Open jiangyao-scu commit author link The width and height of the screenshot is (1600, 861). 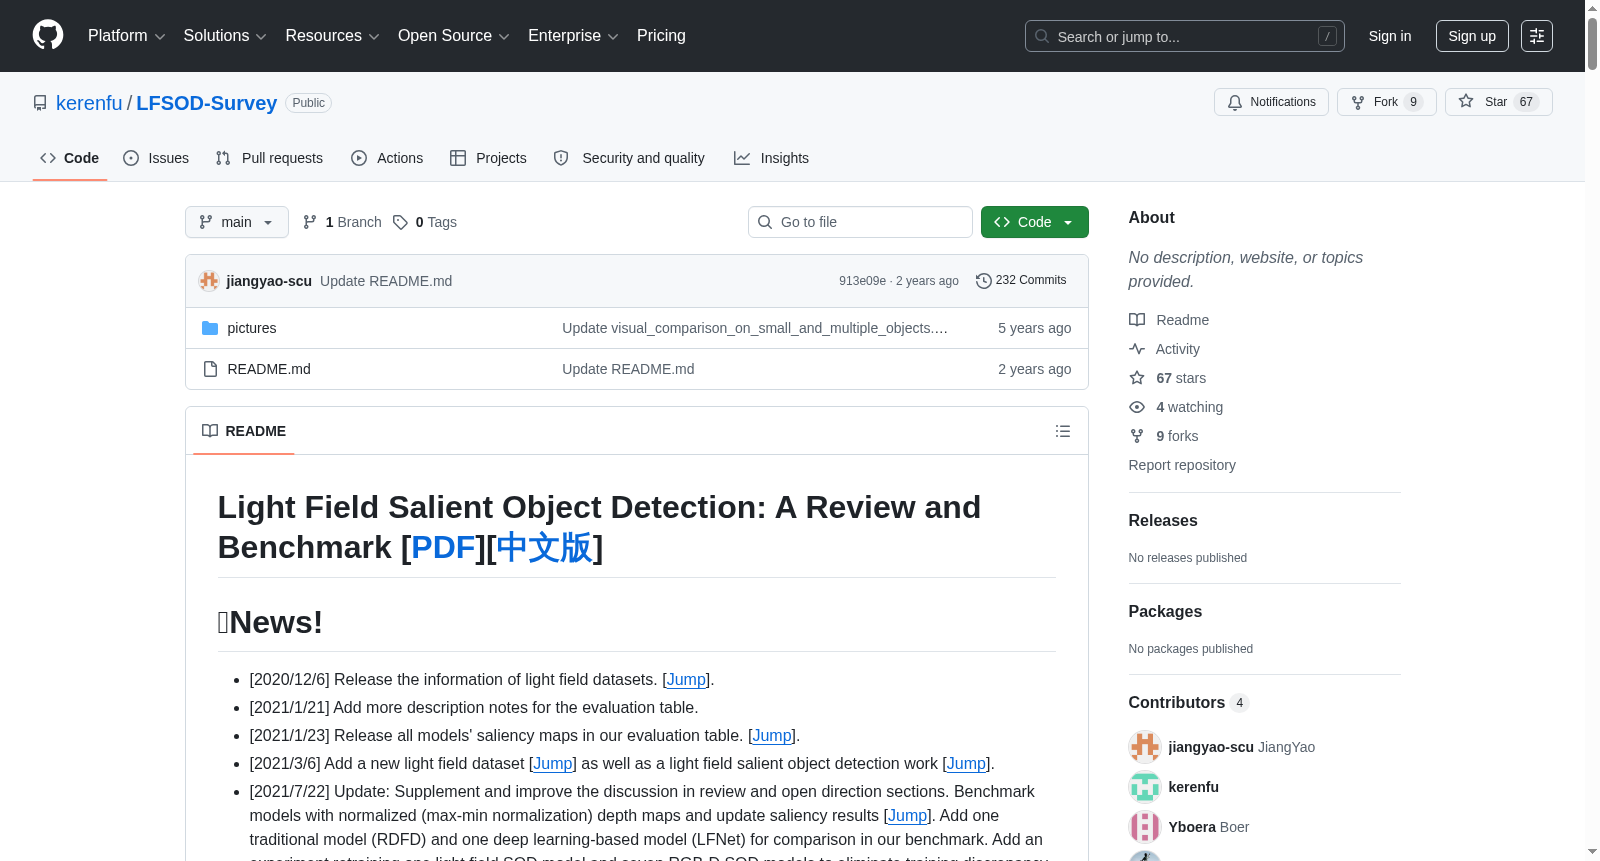coord(269,281)
